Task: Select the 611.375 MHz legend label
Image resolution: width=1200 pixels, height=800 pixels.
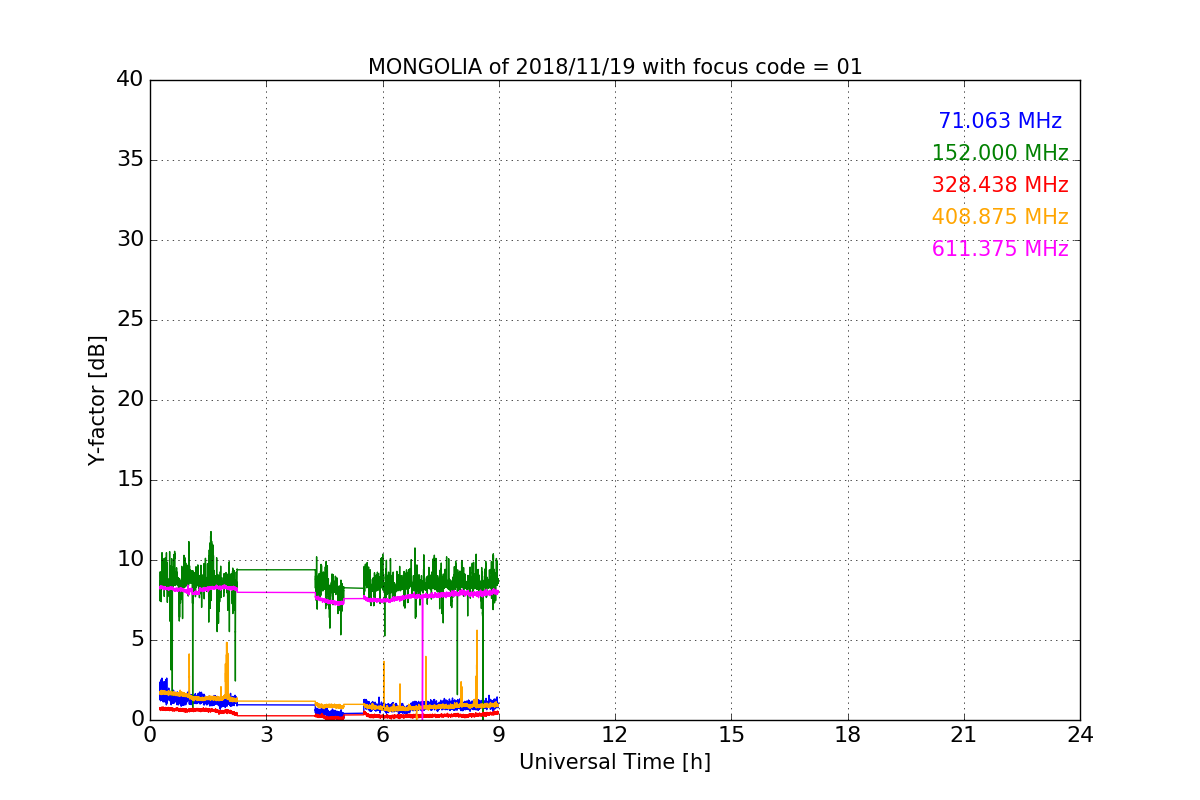Action: 1000,249
